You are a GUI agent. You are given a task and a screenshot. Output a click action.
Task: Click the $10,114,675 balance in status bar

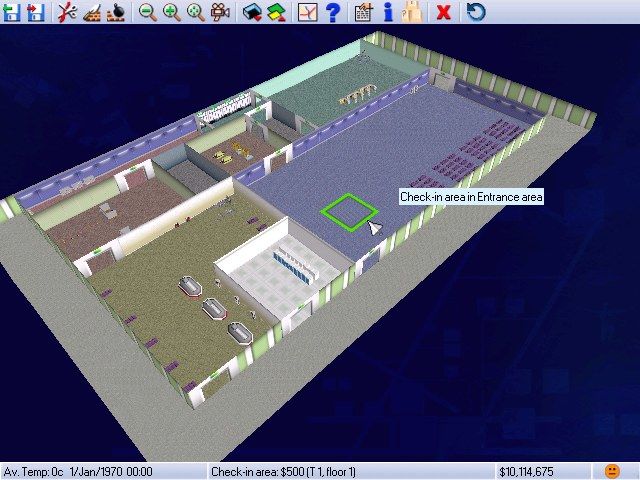532,471
